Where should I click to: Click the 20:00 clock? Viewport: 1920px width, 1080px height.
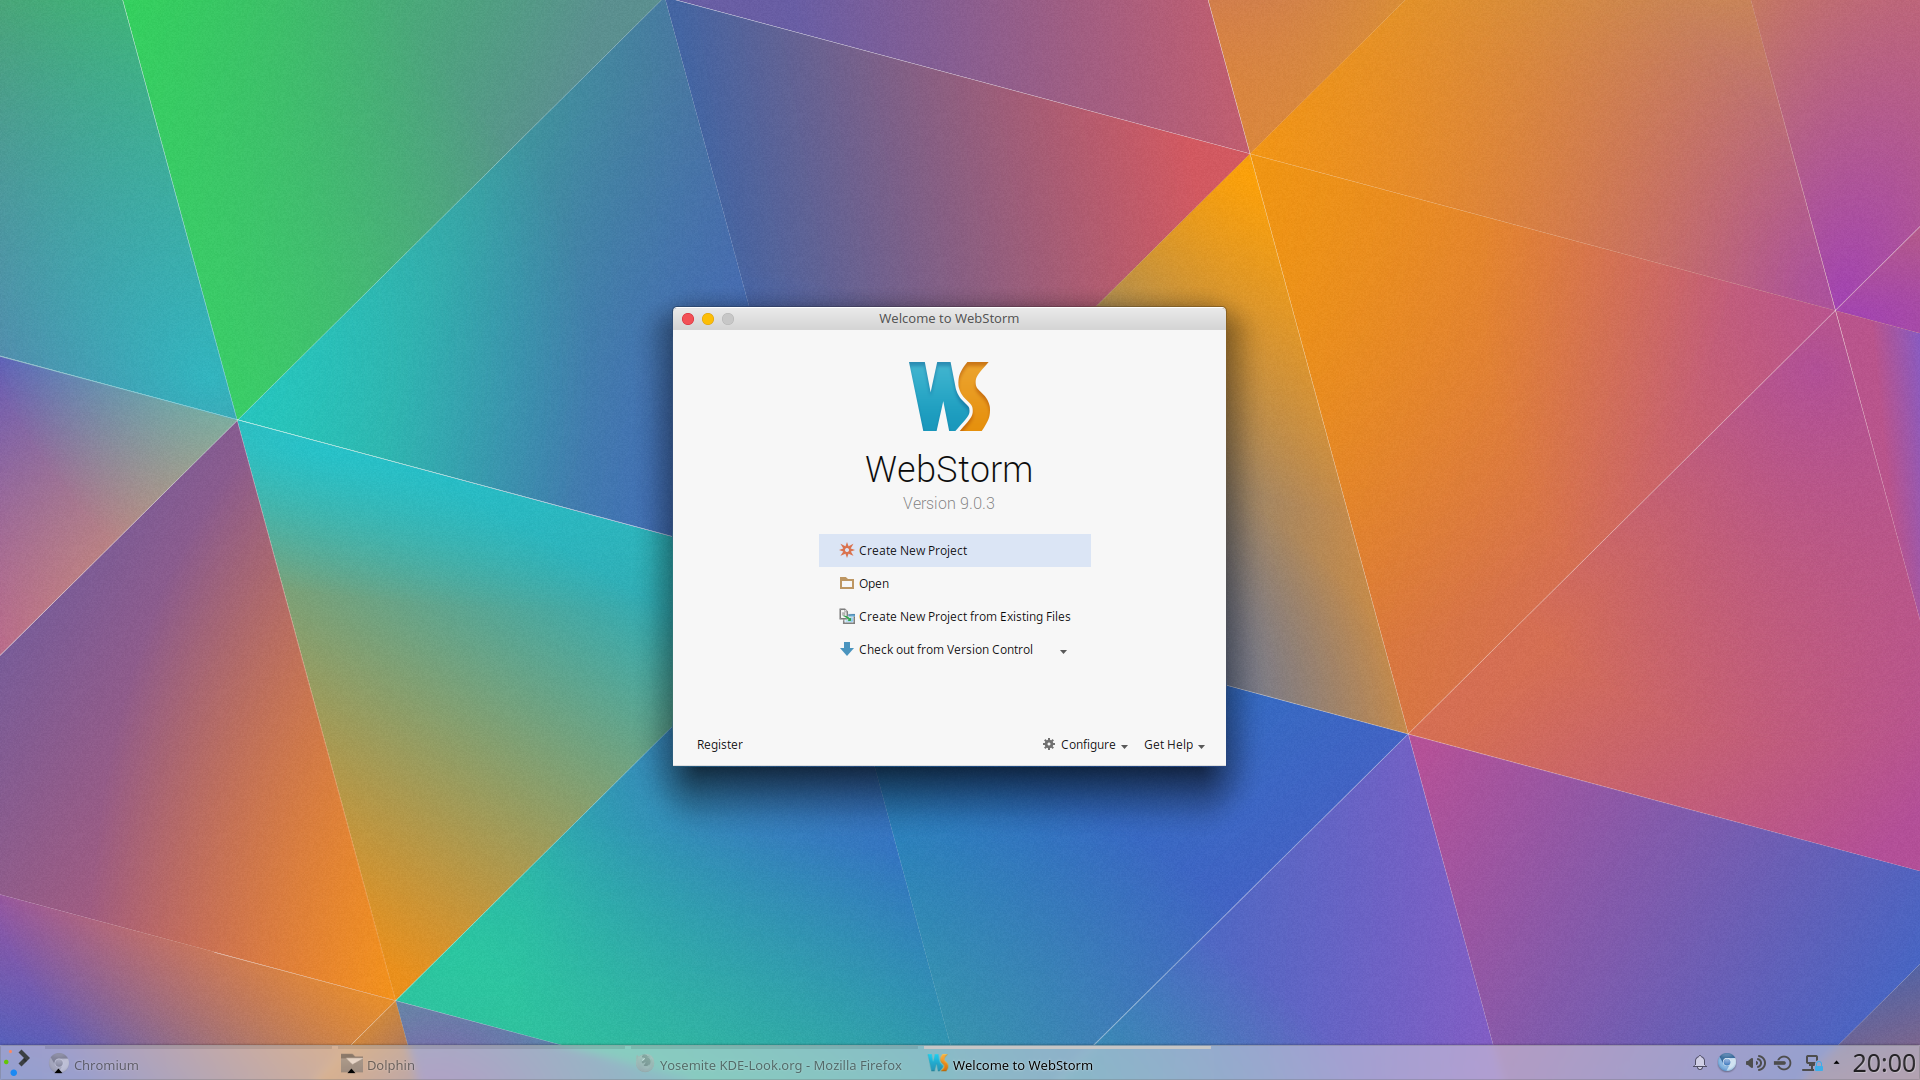1883,1063
